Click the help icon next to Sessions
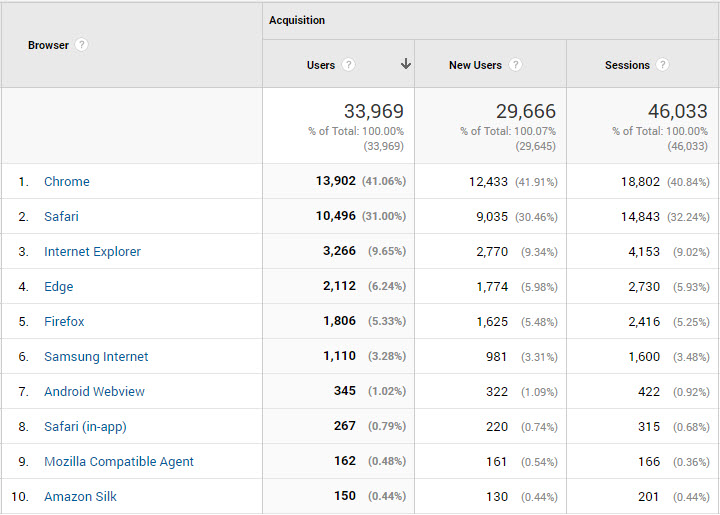The width and height of the screenshot is (720, 515). [x=662, y=65]
